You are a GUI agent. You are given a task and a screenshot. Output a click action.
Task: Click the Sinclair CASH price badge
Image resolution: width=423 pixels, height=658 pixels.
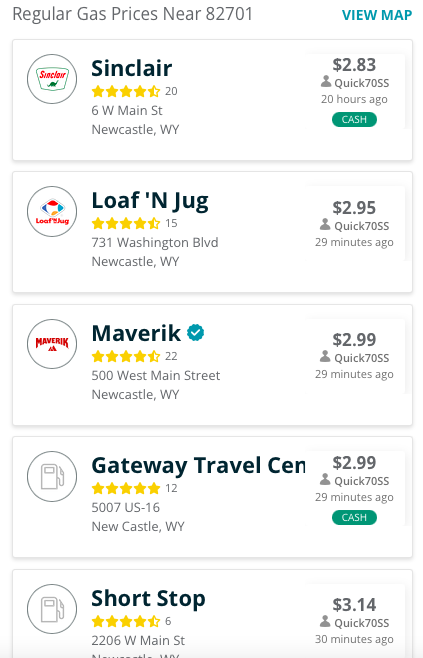(354, 120)
